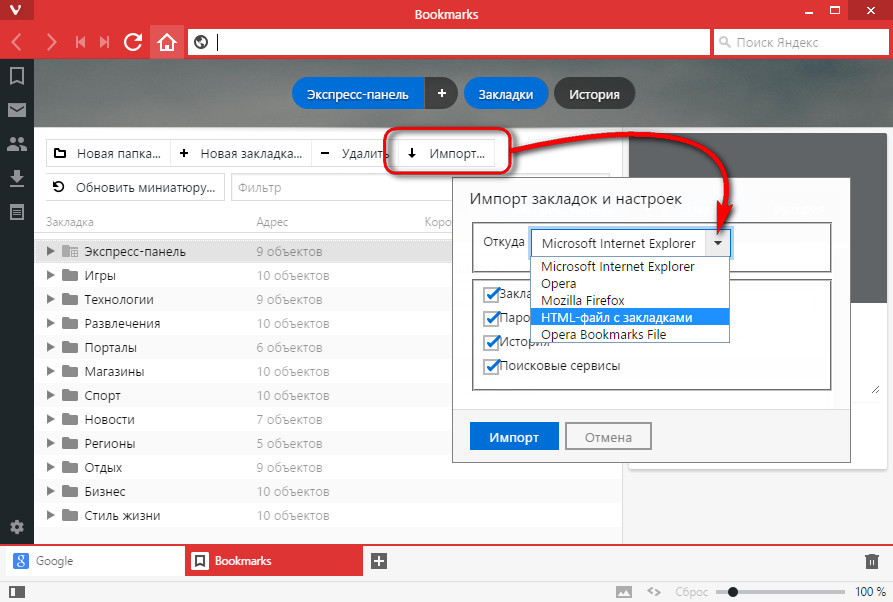The image size is (893, 602).
Task: Click the fast-forward navigation icon
Action: click(x=104, y=42)
